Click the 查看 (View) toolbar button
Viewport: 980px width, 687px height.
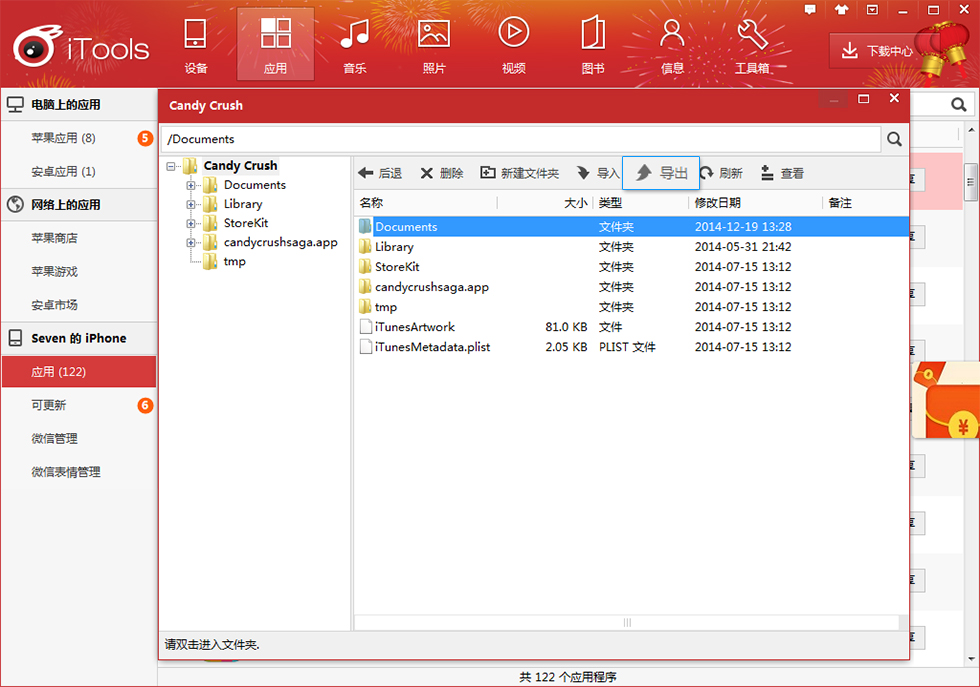pyautogui.click(x=782, y=173)
